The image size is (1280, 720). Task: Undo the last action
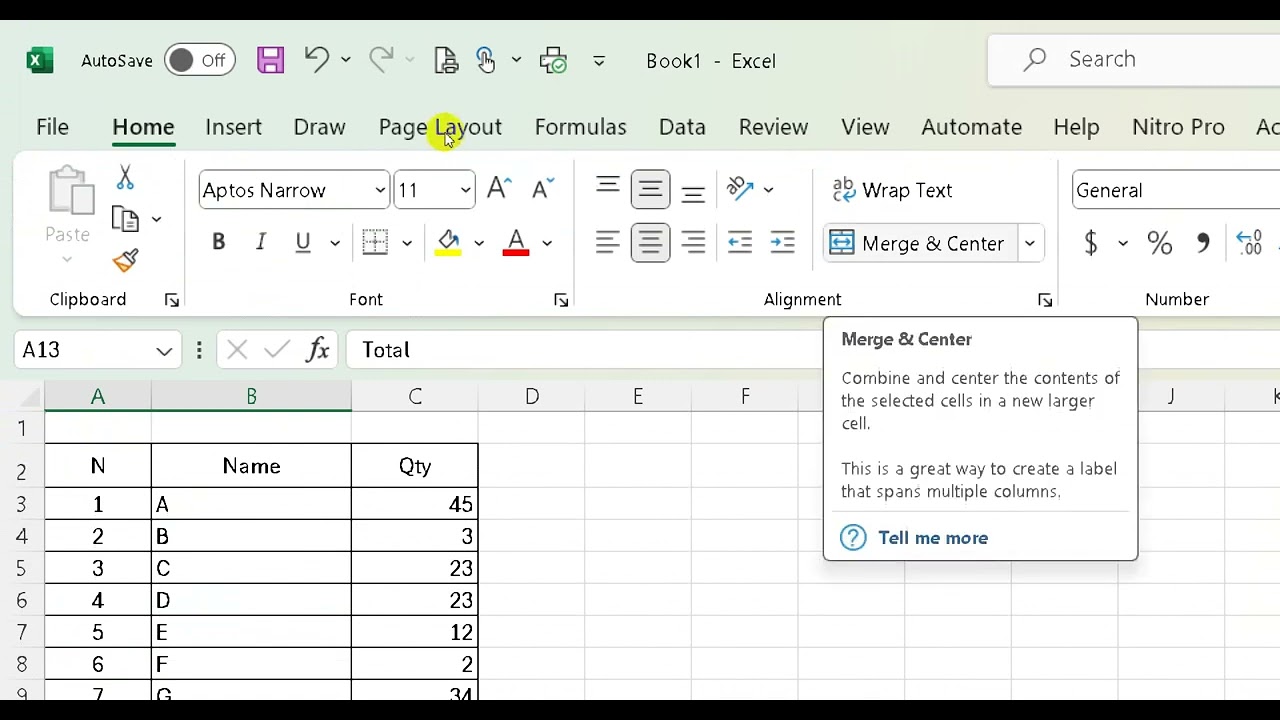click(x=317, y=60)
